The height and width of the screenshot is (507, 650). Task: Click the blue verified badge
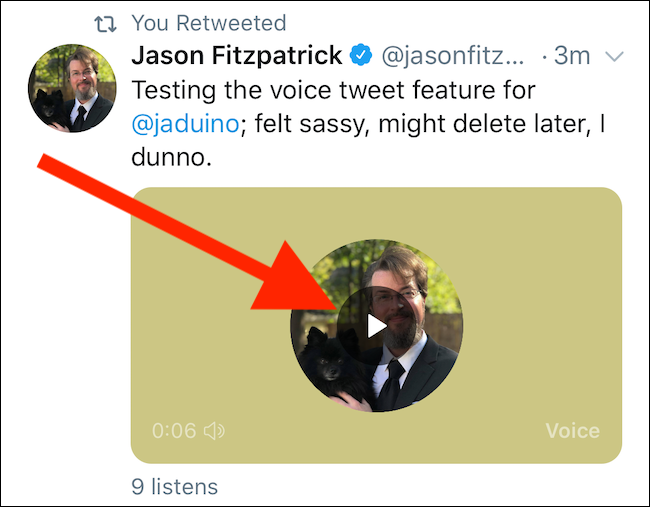359,56
